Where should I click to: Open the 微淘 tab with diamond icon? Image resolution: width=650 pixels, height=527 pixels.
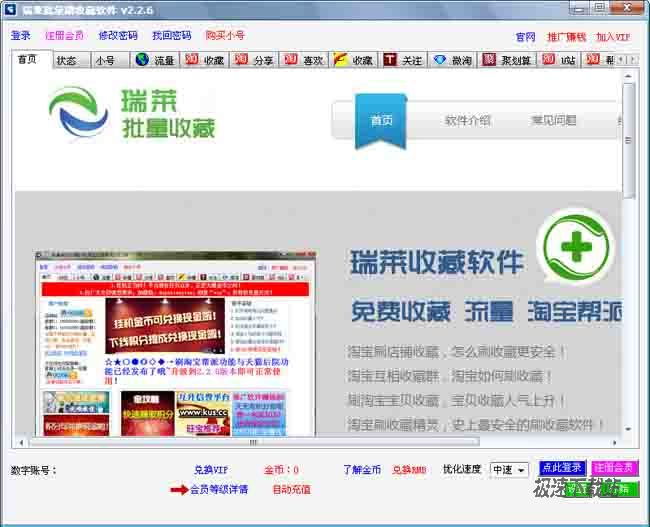tap(452, 60)
